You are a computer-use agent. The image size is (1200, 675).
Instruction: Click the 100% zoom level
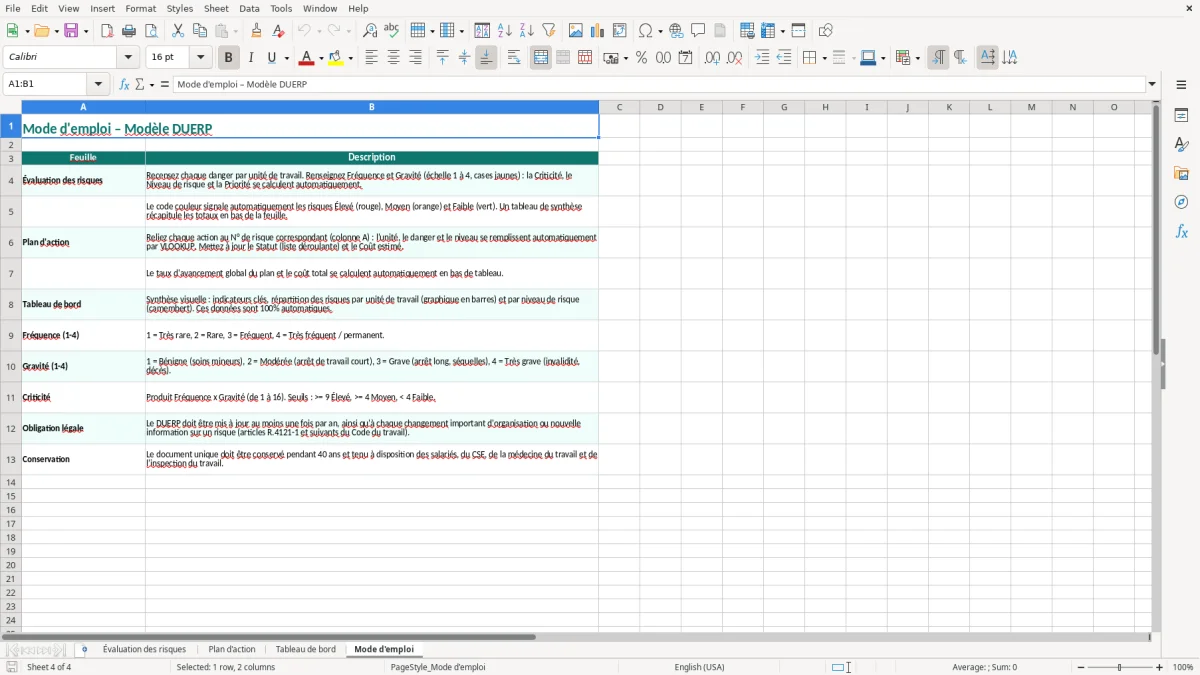(x=1183, y=667)
